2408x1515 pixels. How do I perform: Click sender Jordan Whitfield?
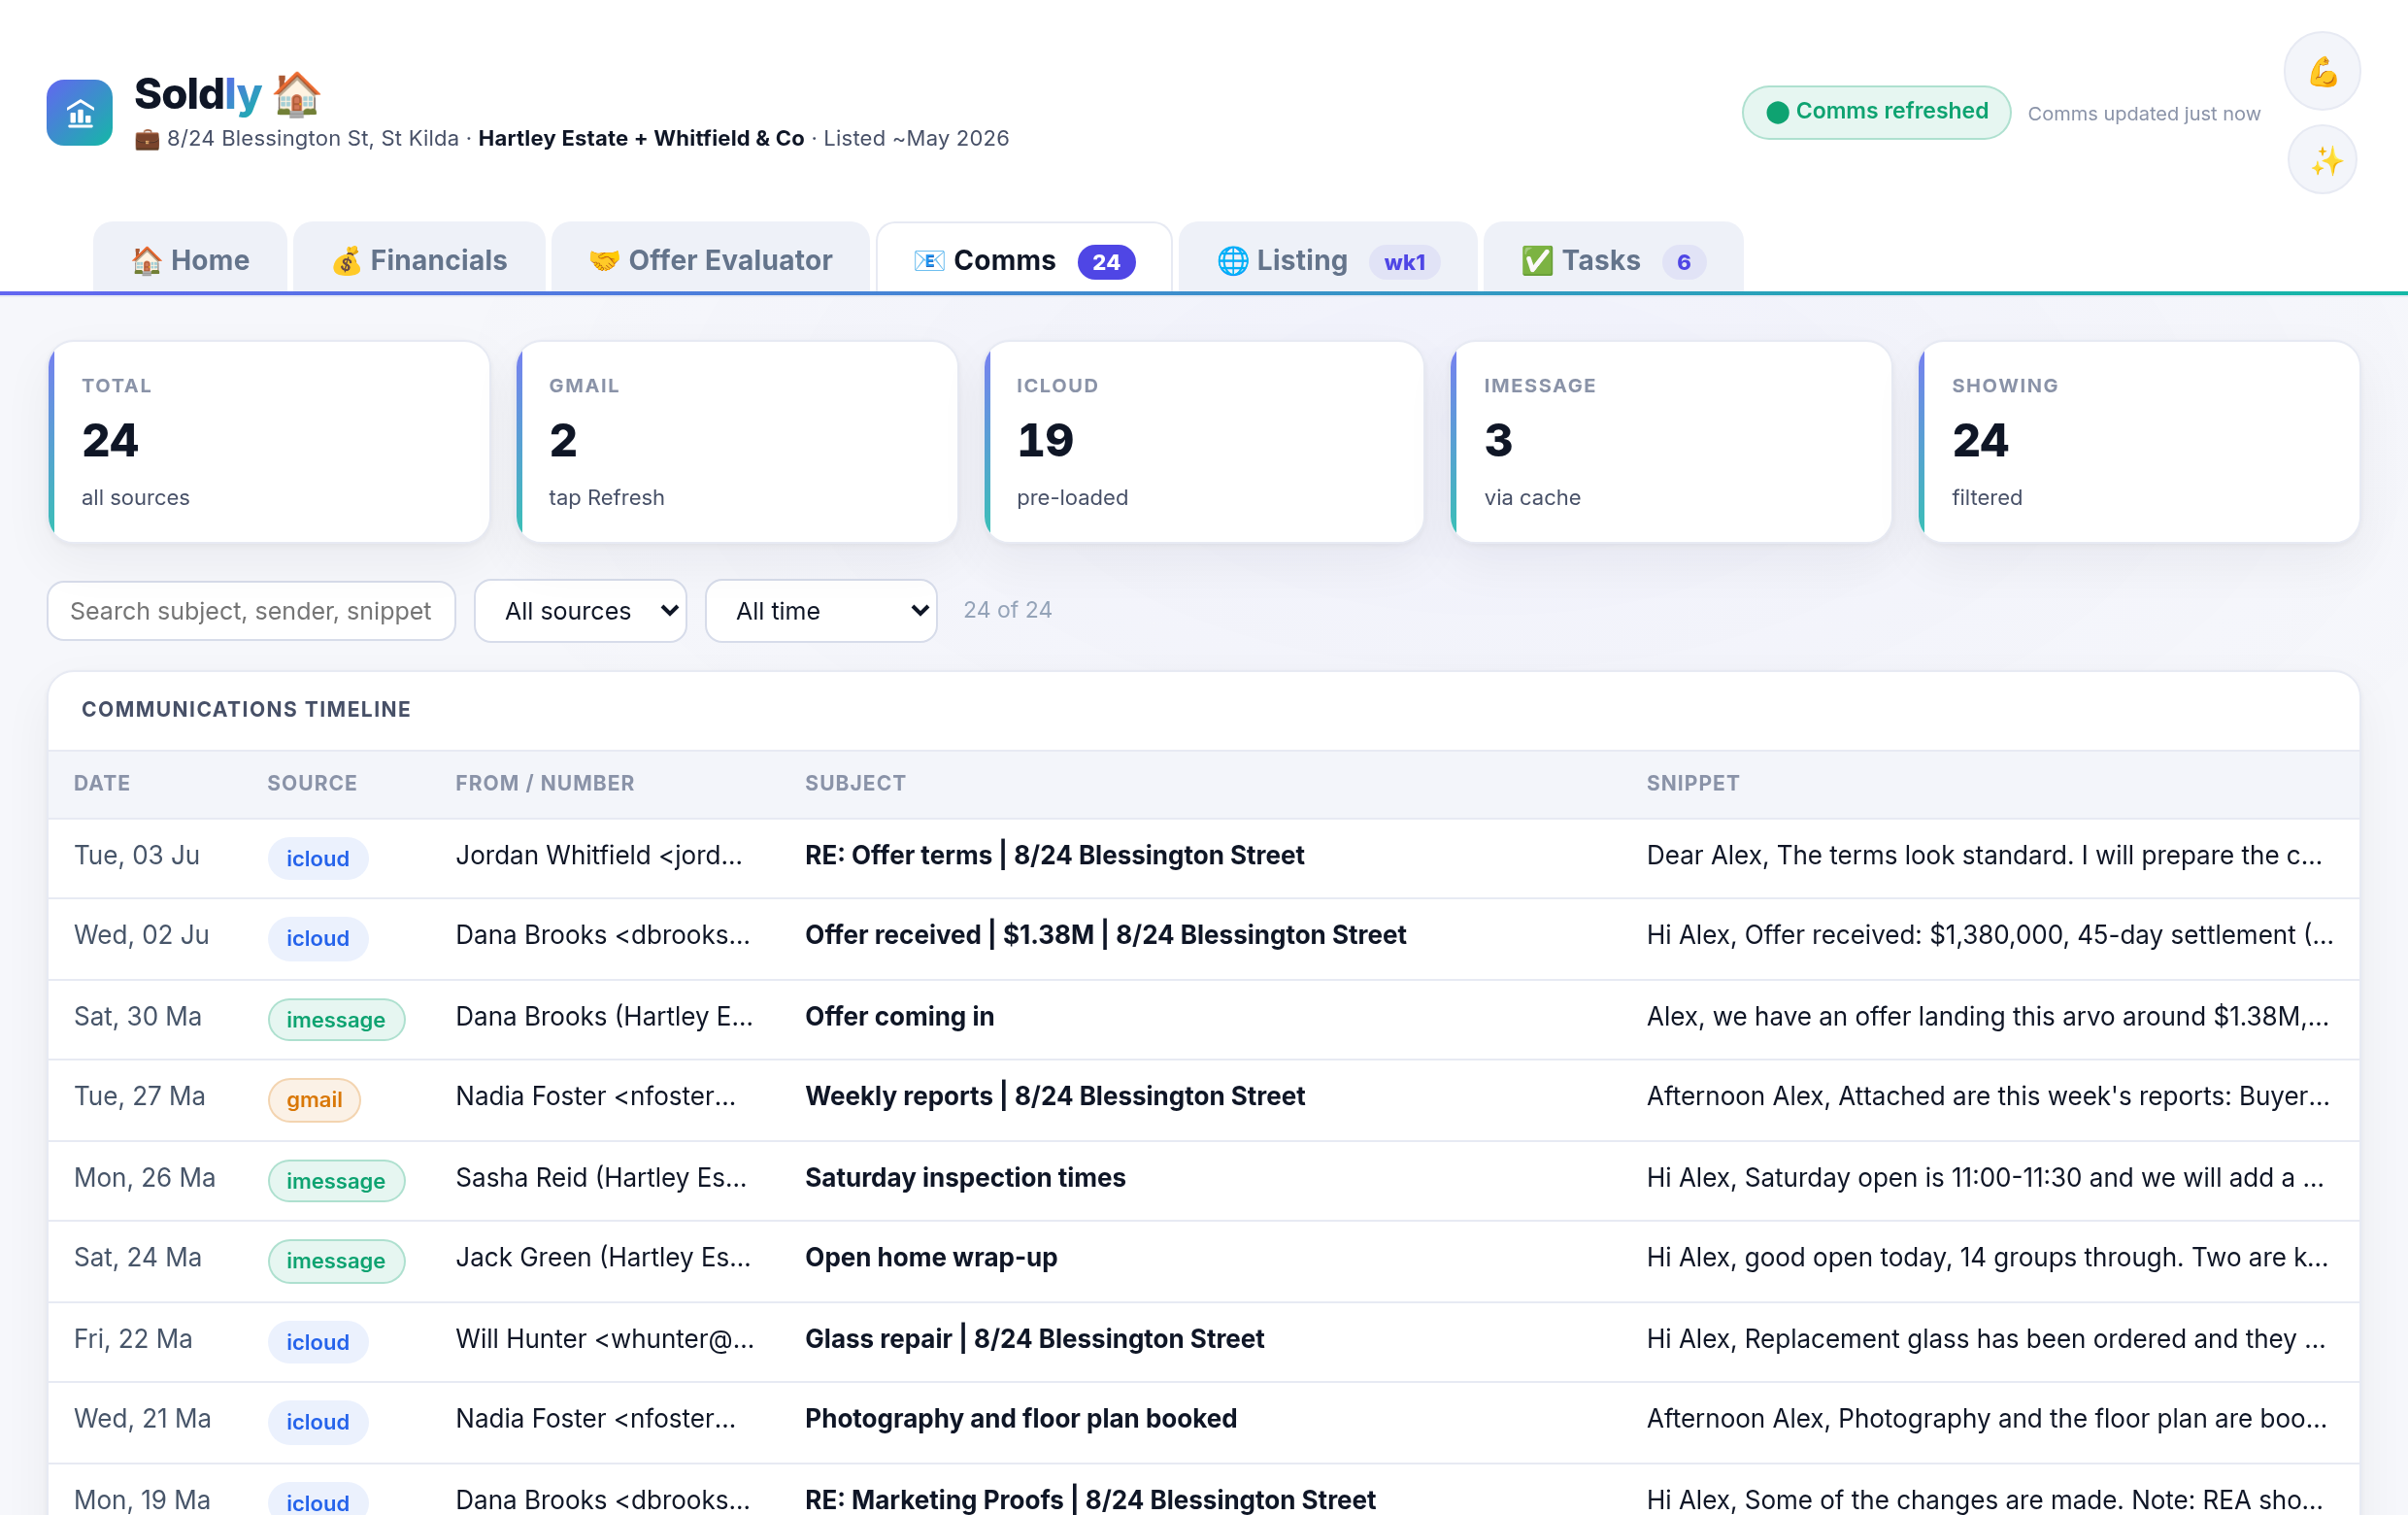[x=598, y=856]
